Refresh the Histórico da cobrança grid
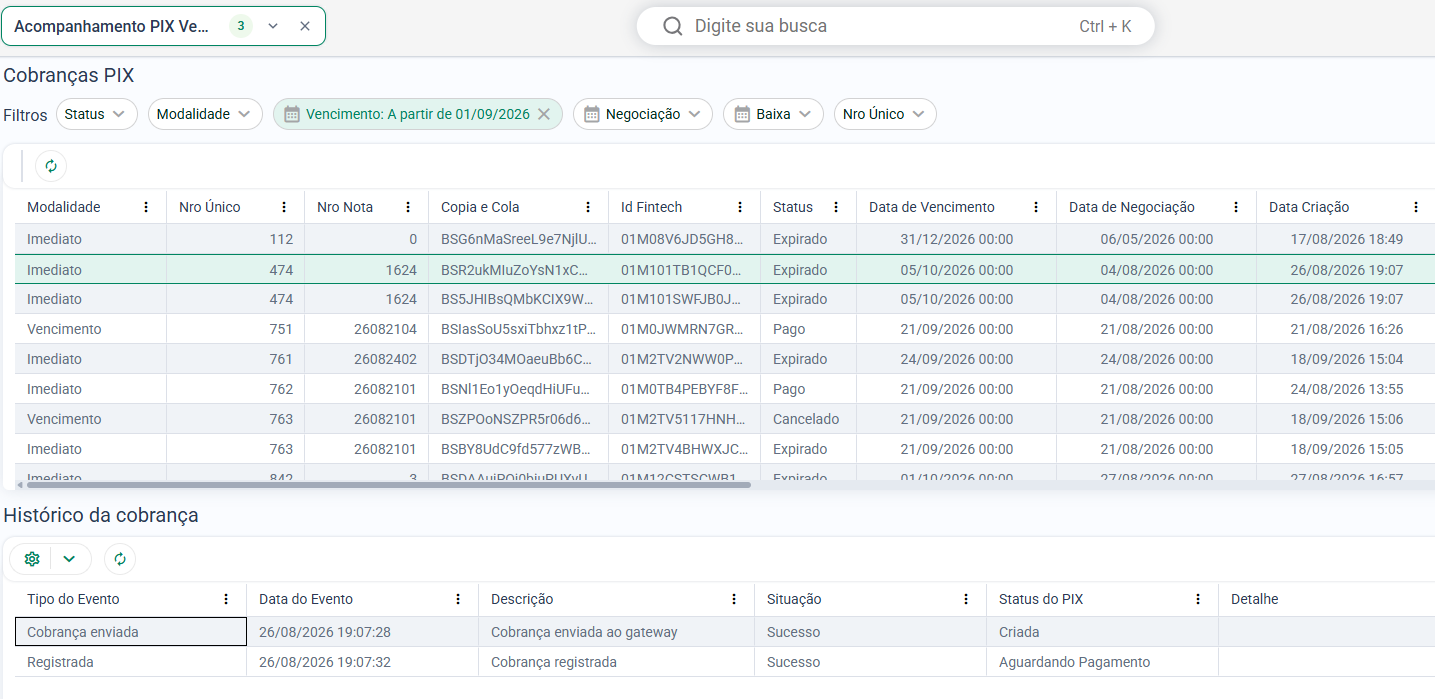This screenshot has width=1435, height=699. click(x=120, y=559)
